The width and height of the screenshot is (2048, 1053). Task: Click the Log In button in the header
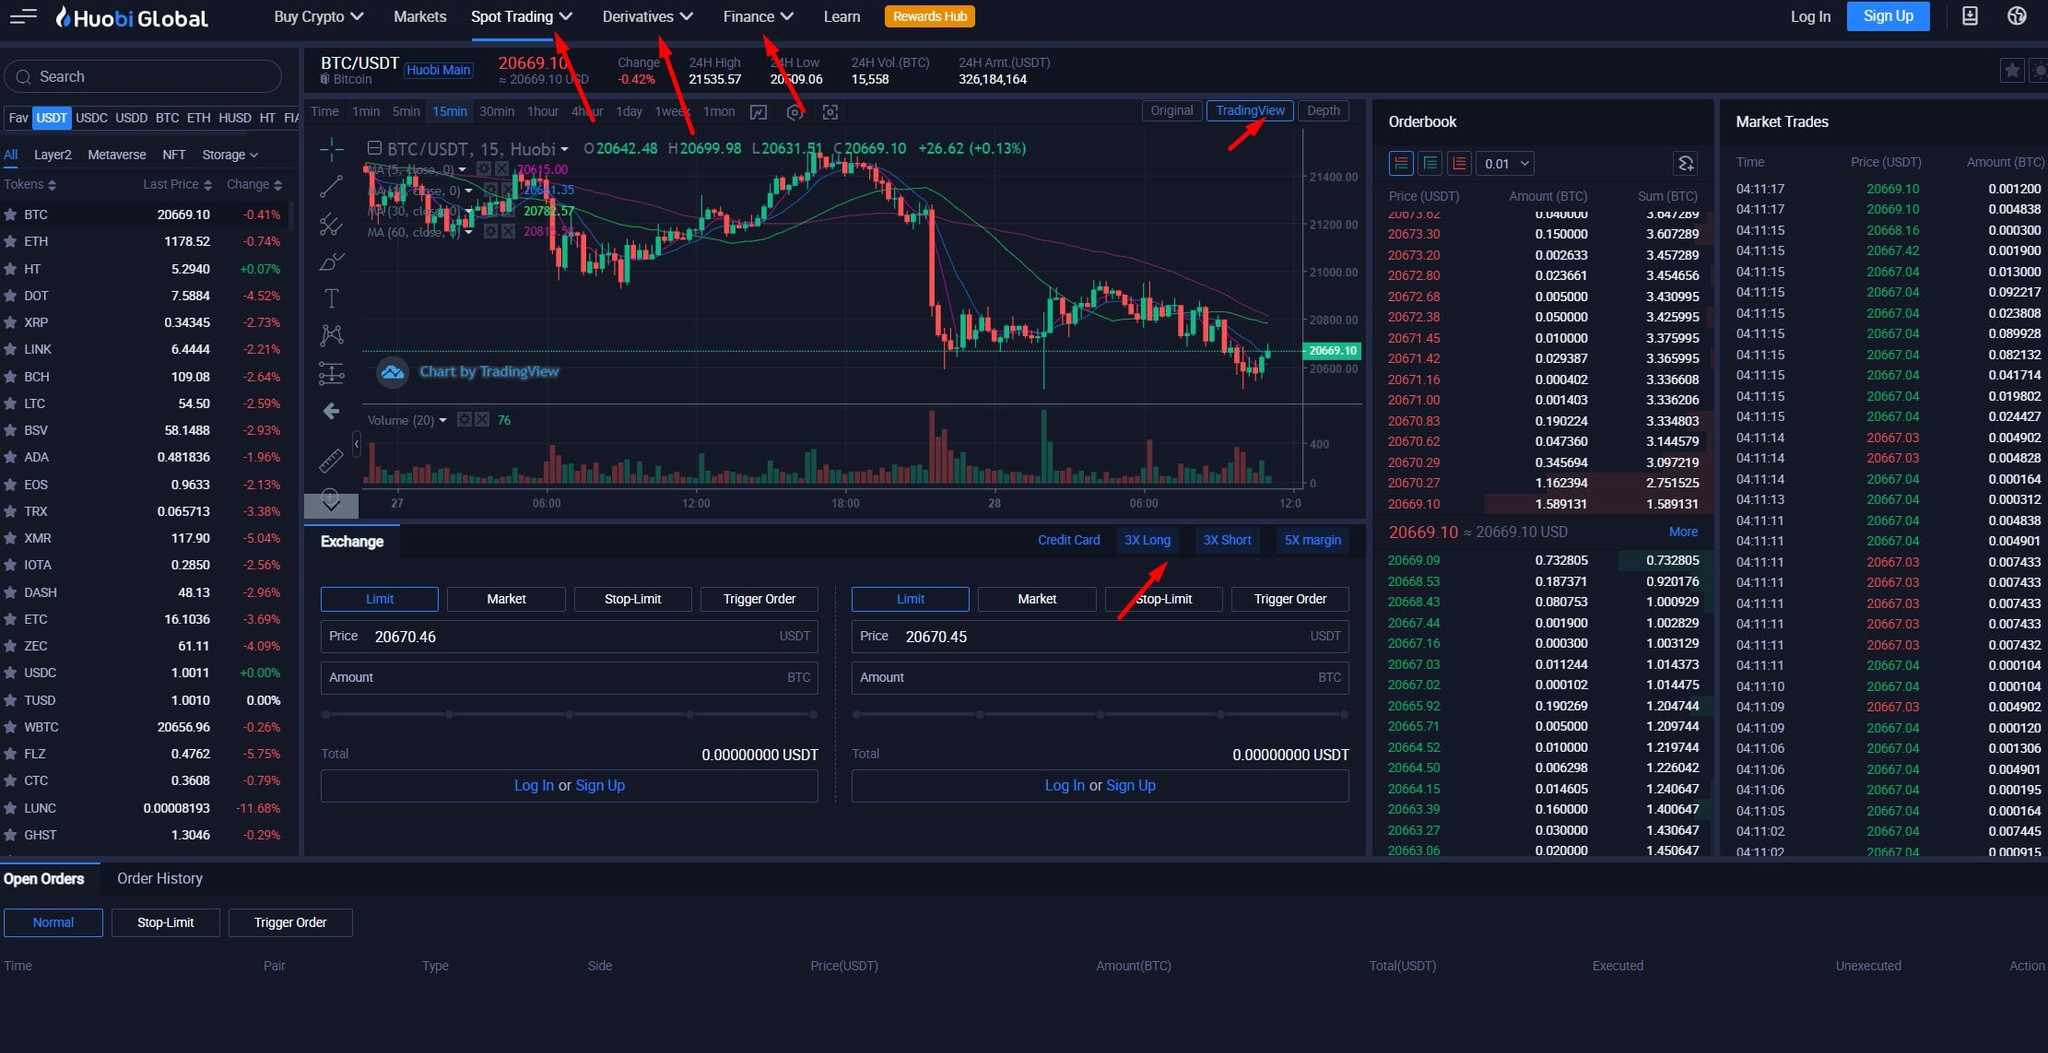(1810, 17)
